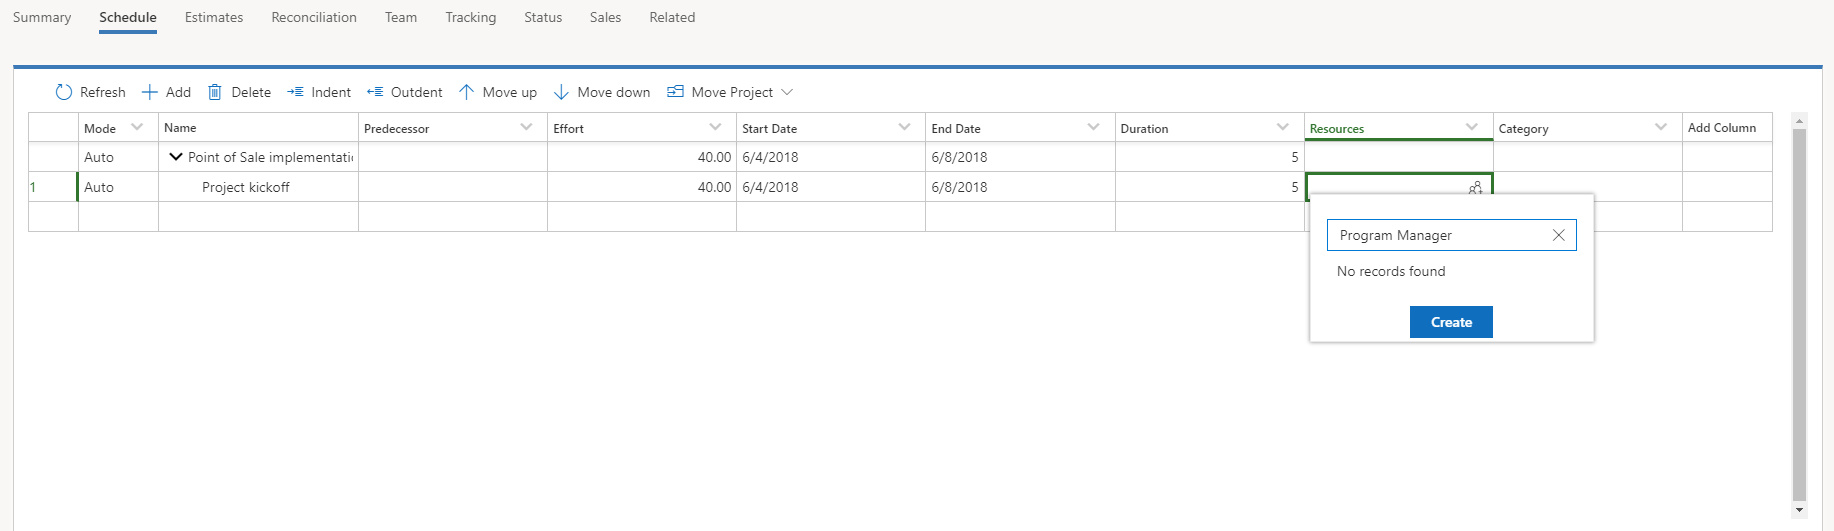Switch to the Estimates tab
The width and height of the screenshot is (1834, 531).
(x=214, y=17)
